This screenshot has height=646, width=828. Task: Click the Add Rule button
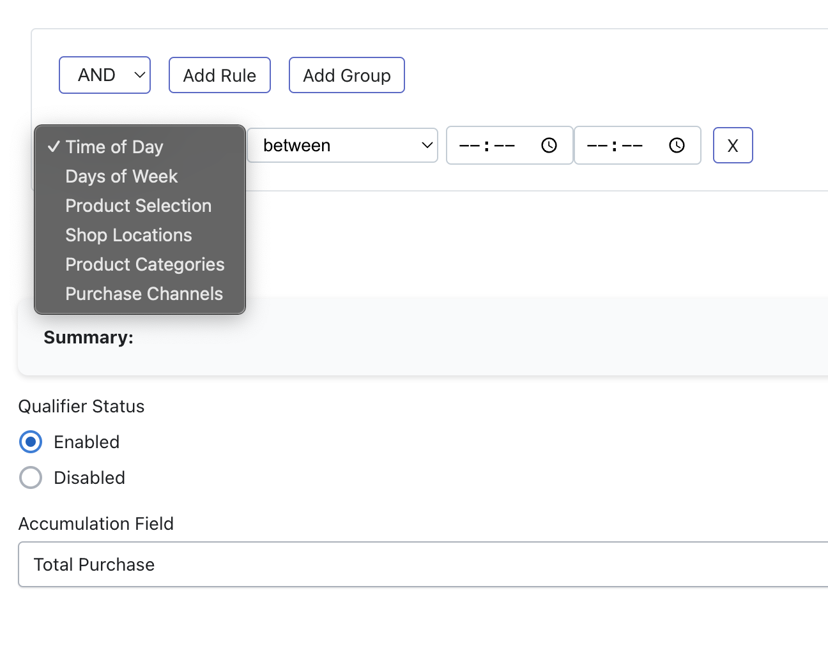(x=220, y=75)
